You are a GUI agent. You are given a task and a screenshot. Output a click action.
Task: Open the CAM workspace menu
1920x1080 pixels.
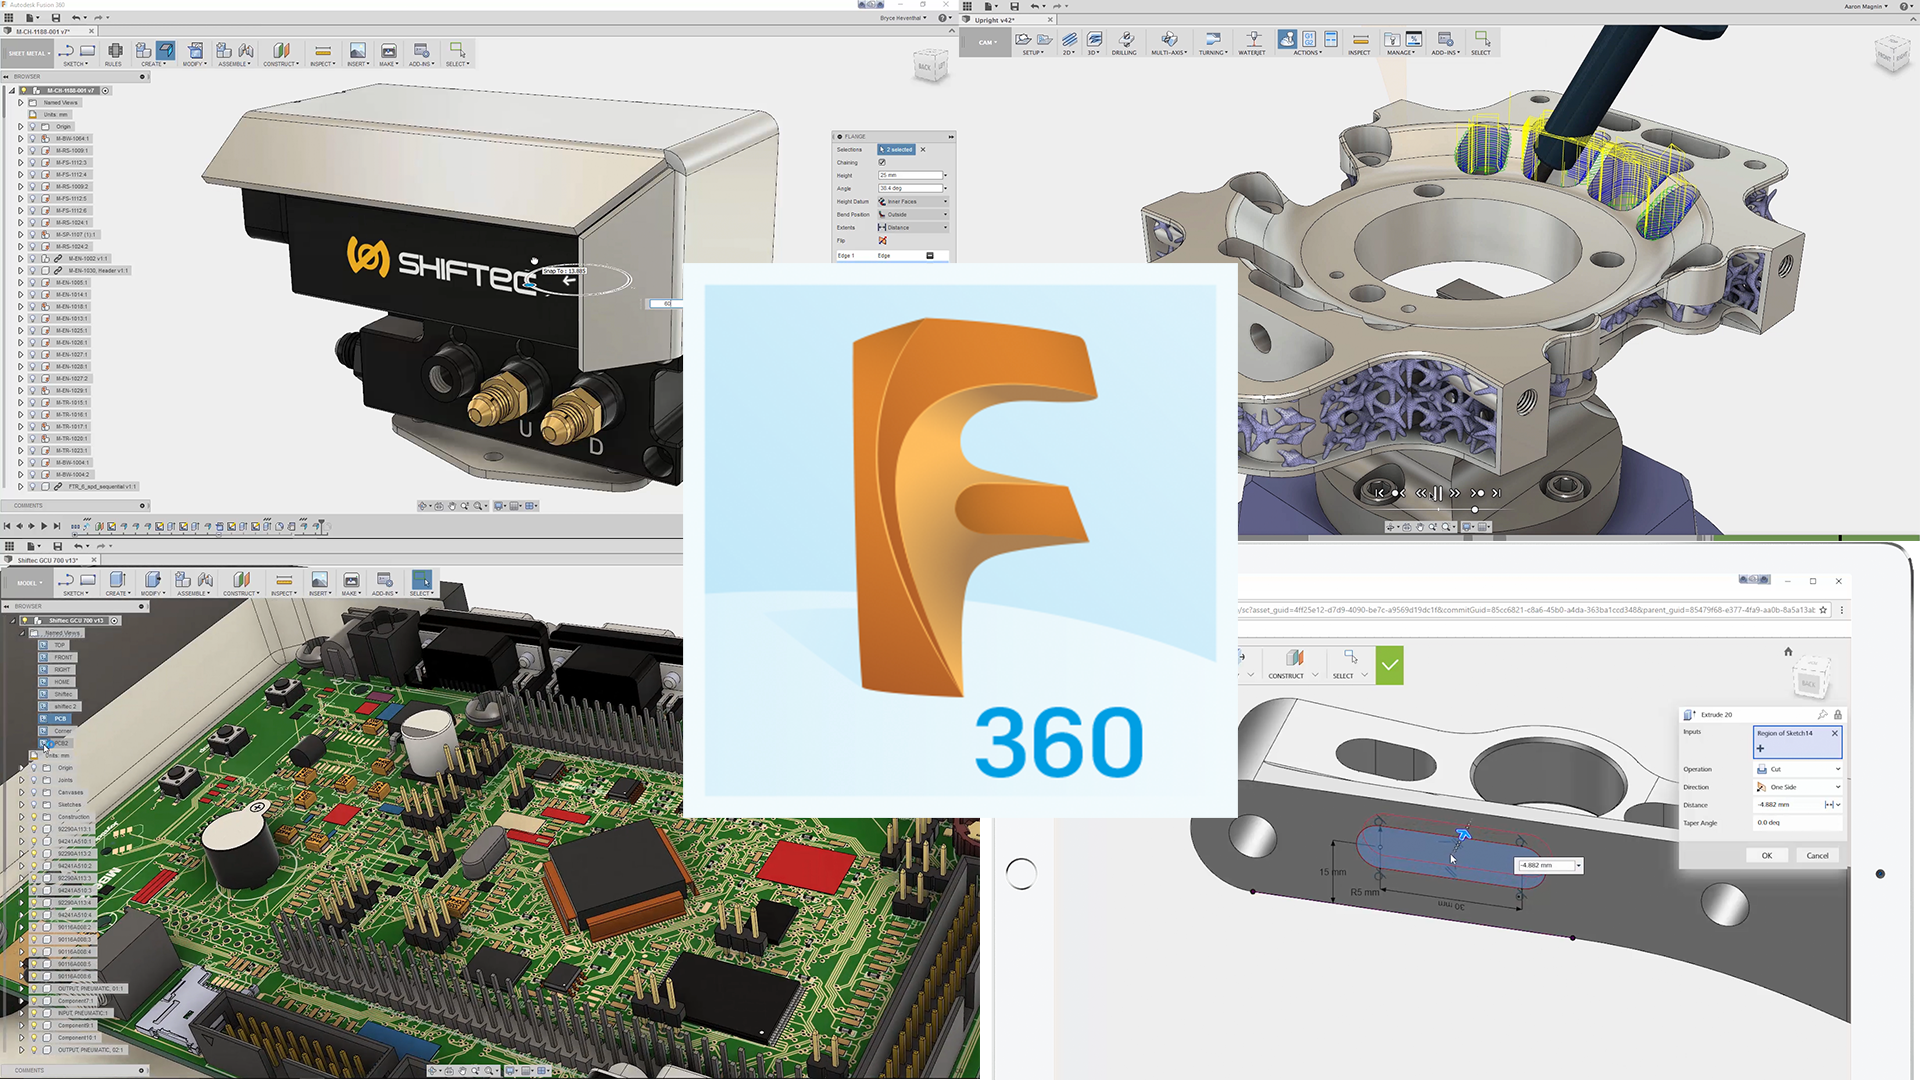985,42
